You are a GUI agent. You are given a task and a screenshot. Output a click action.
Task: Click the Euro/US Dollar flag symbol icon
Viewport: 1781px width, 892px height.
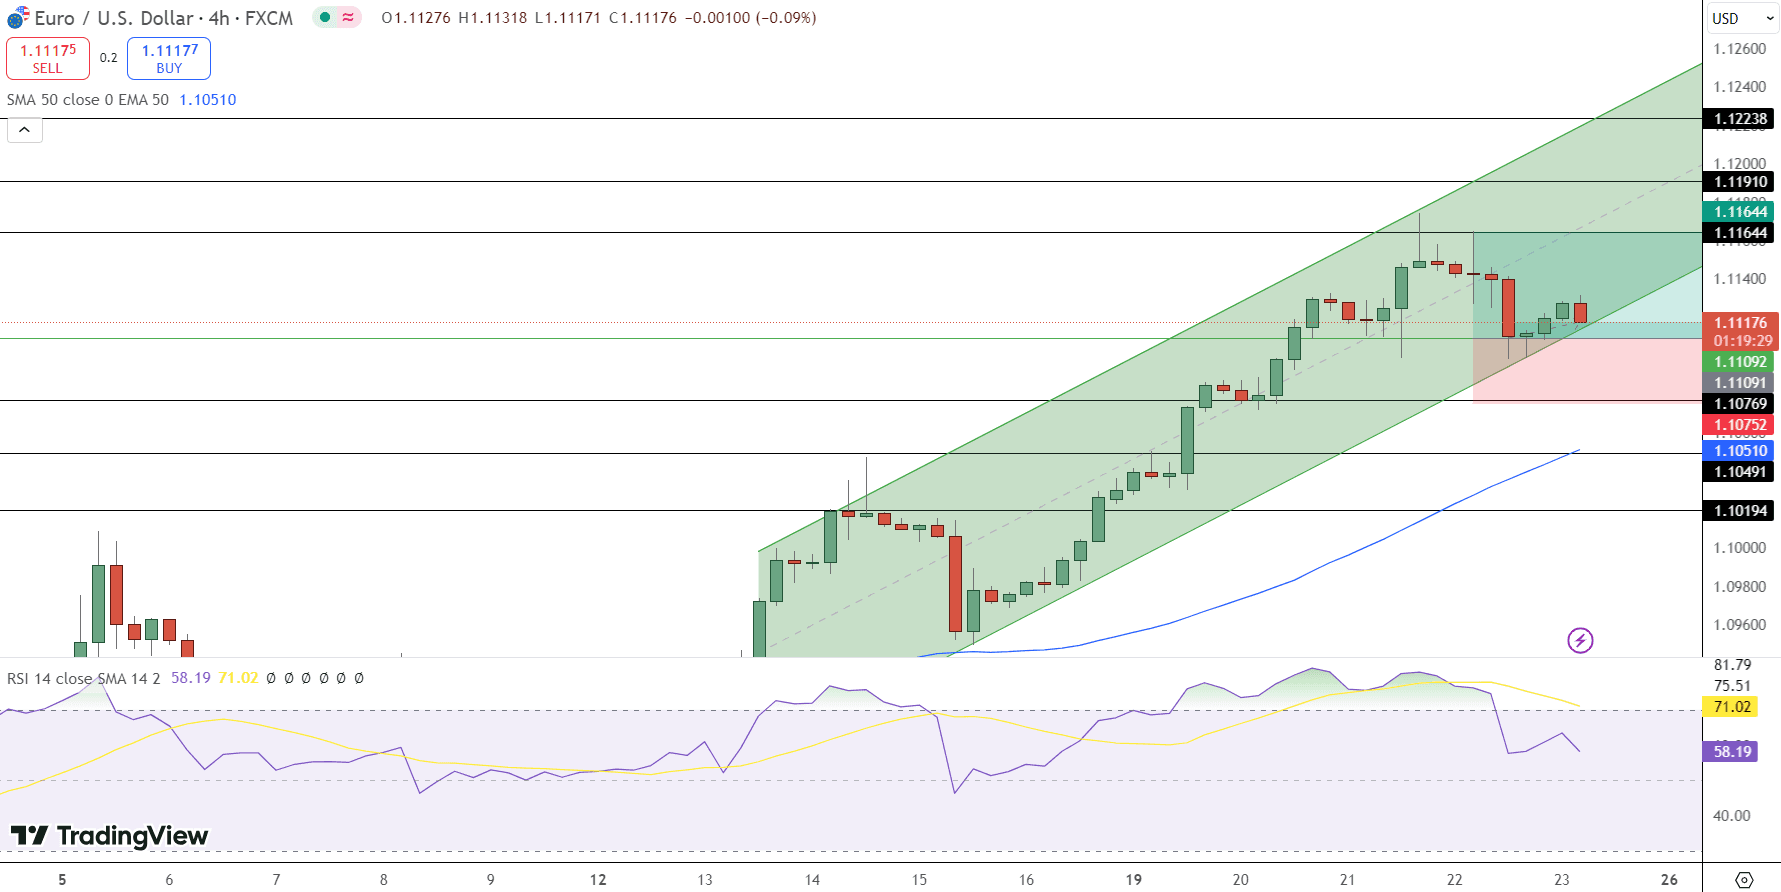pos(18,17)
